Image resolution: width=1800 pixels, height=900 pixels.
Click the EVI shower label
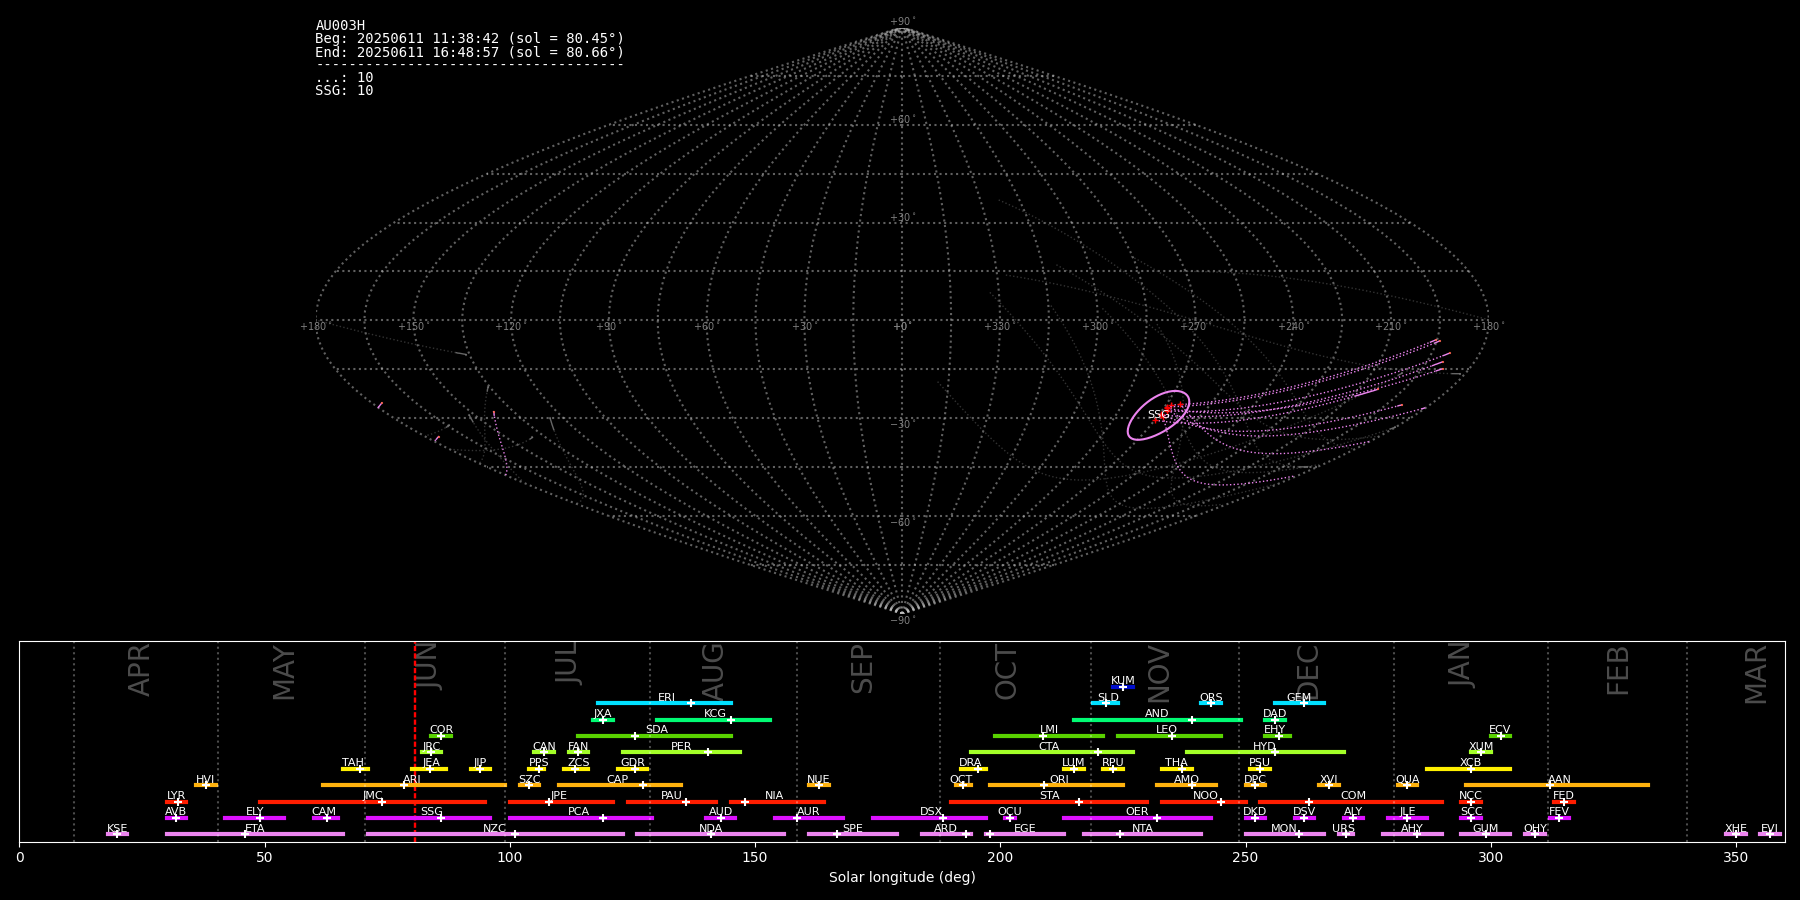coord(1769,829)
